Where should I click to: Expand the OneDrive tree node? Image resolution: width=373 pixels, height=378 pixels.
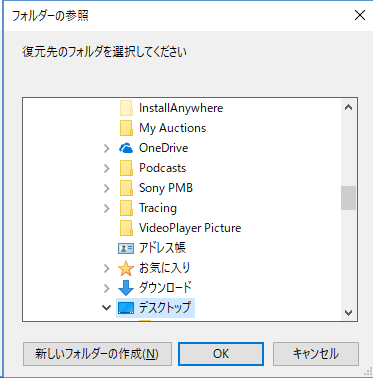click(106, 148)
